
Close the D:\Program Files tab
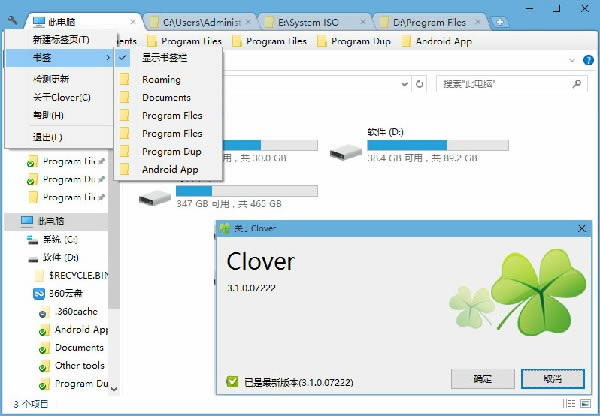click(x=478, y=22)
